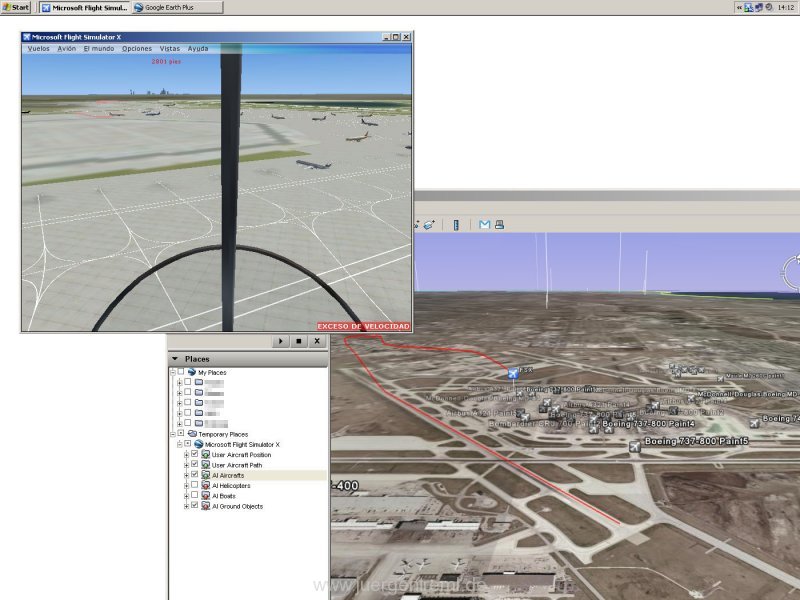The height and width of the screenshot is (600, 800).
Task: Click the 'Places' panel header title
Action: coord(197,359)
